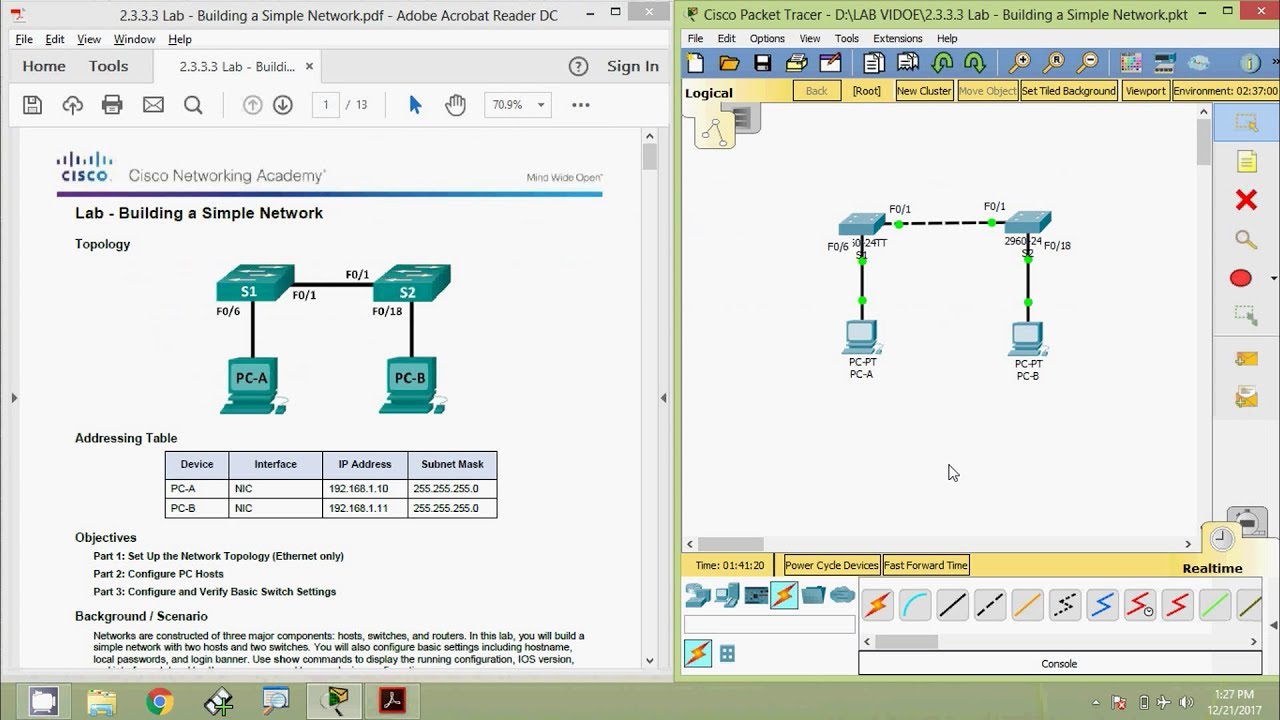Open the Window menu in Acrobat

(134, 39)
